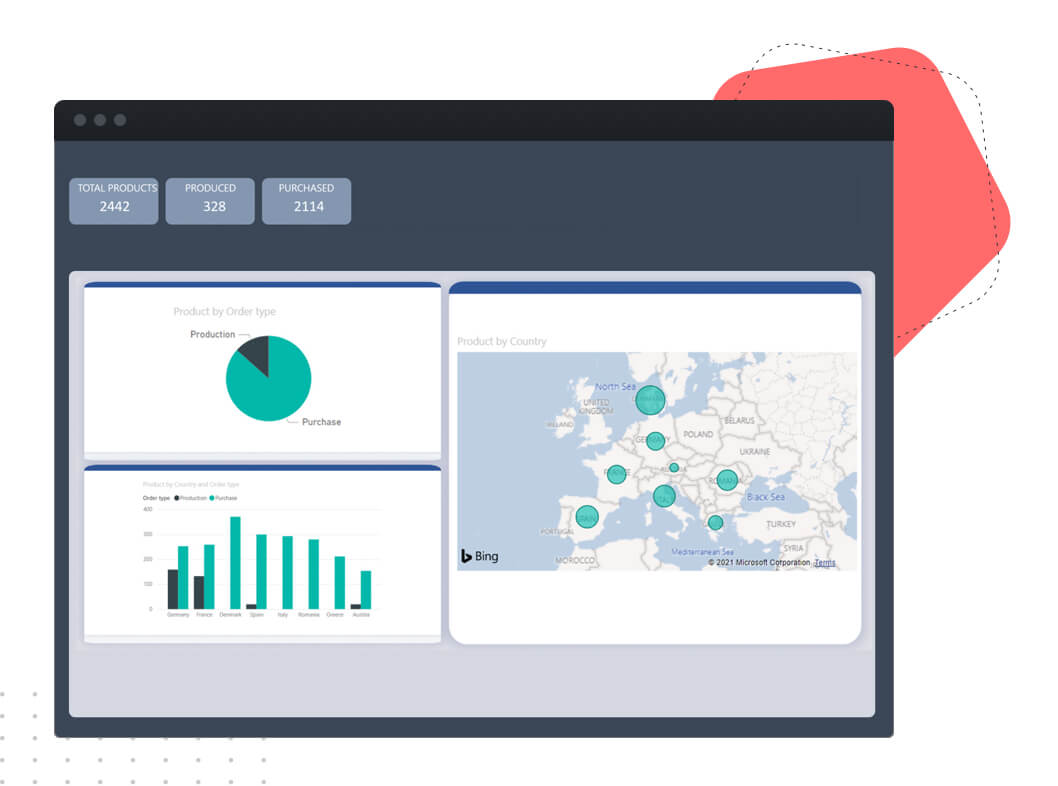Select the Germany bubble on the map
The height and width of the screenshot is (786, 1058).
pyautogui.click(x=655, y=439)
